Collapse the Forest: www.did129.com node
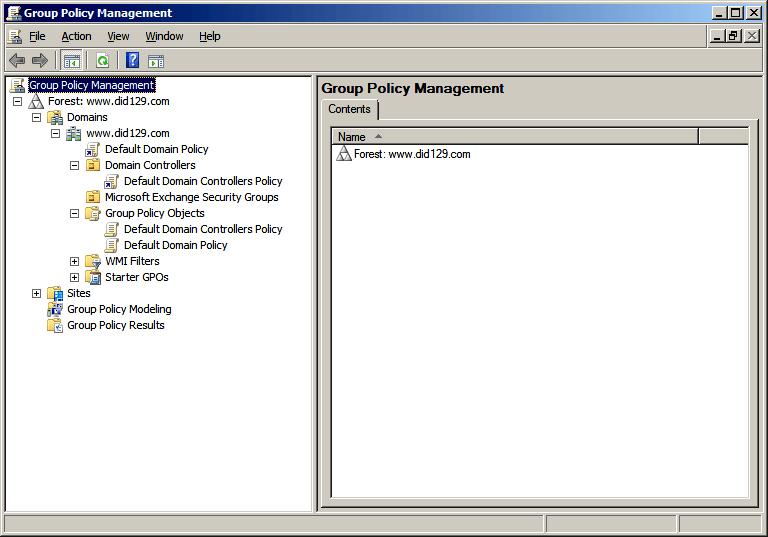This screenshot has width=768, height=537. pos(18,101)
